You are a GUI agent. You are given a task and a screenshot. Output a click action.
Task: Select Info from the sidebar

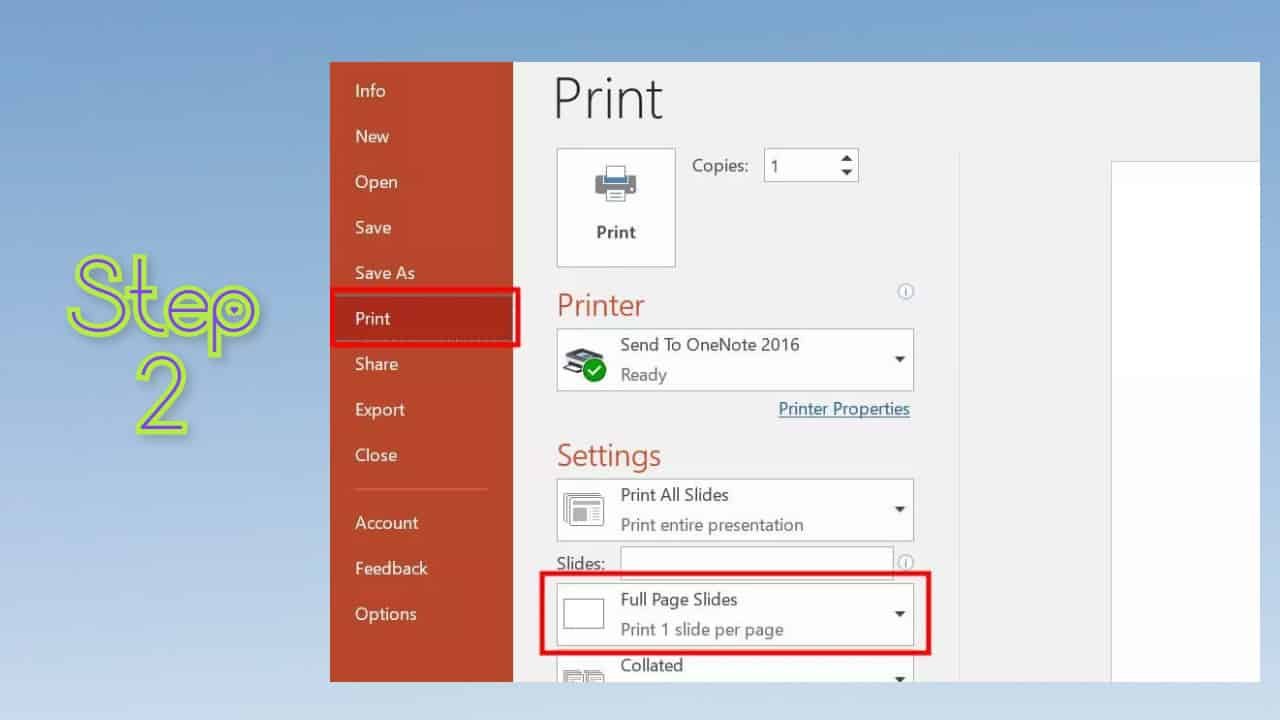pos(370,91)
